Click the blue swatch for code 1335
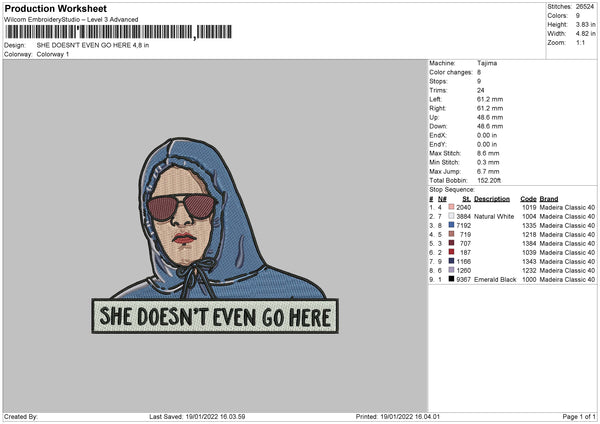The width and height of the screenshot is (600, 424). click(452, 225)
